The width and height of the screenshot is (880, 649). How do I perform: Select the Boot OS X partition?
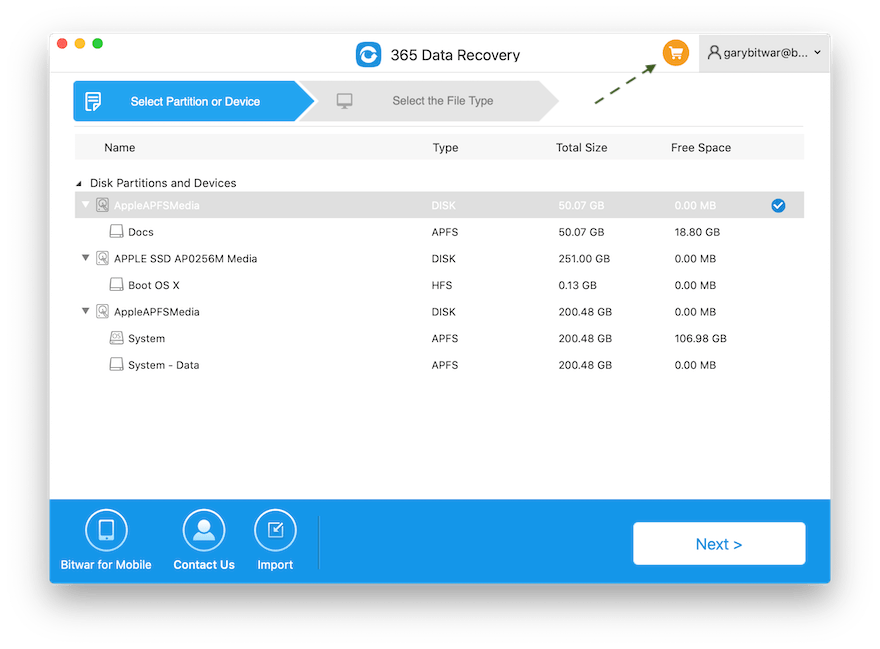coord(439,285)
